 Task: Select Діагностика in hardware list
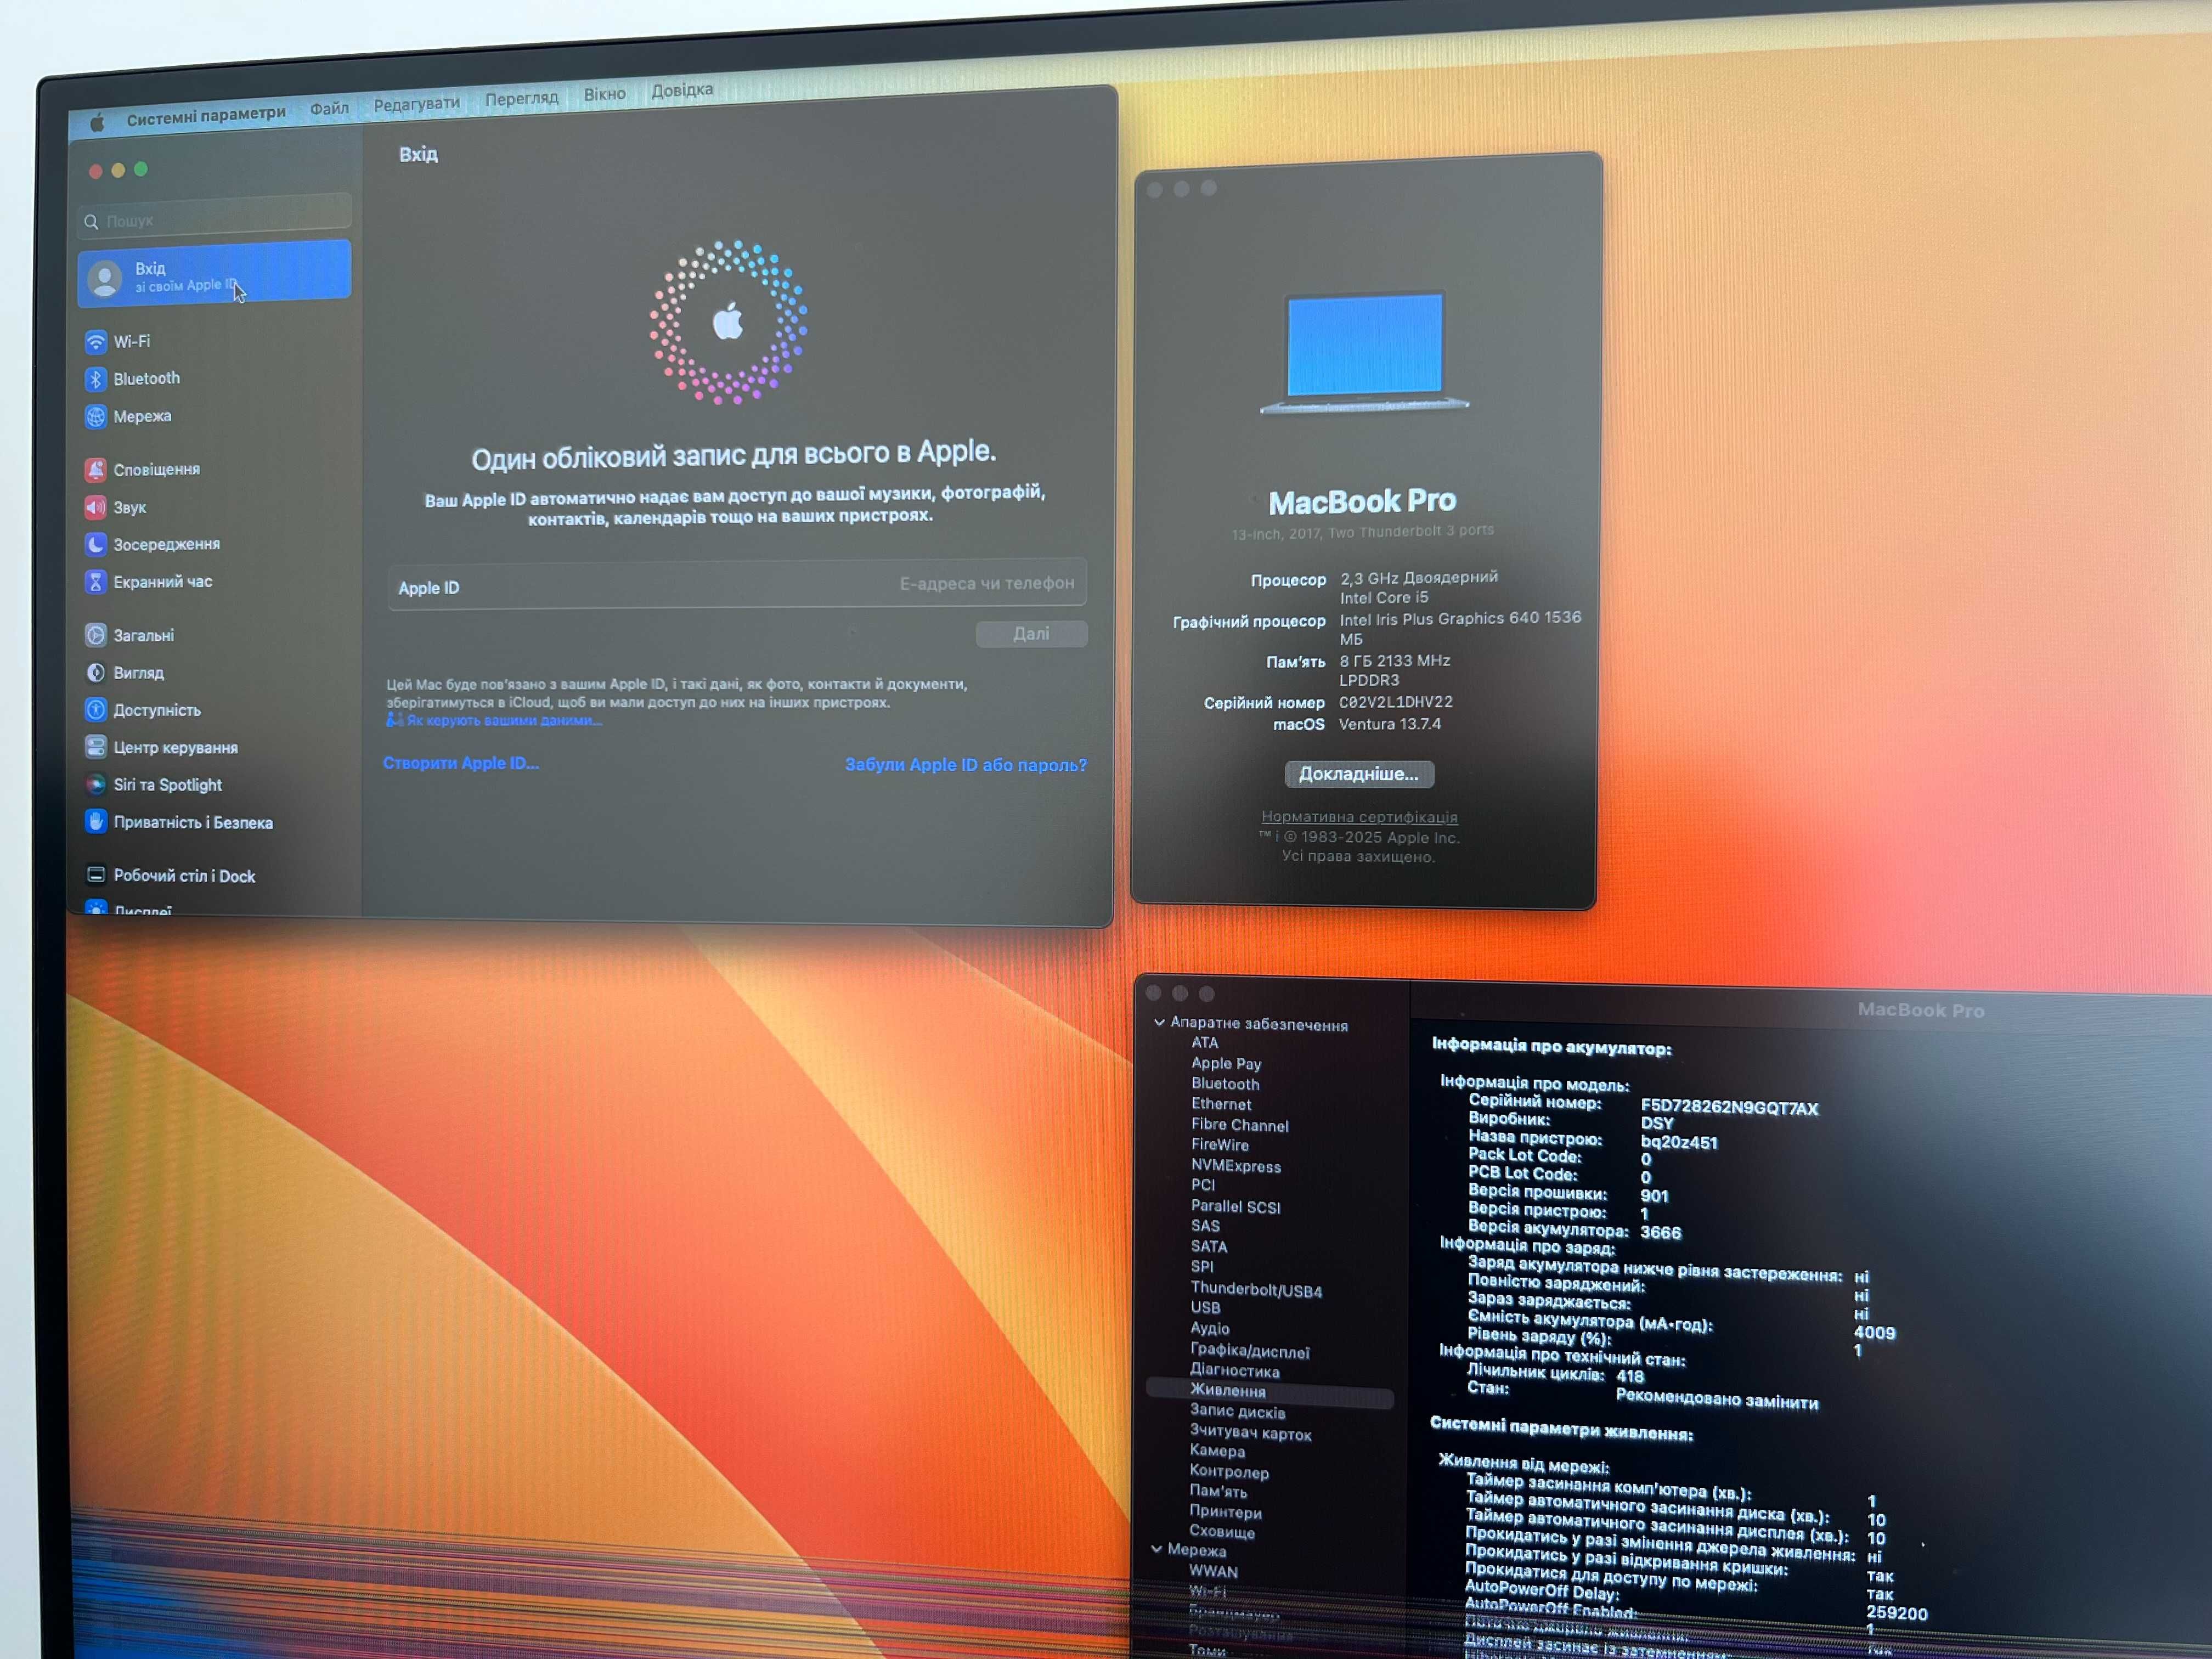pyautogui.click(x=1234, y=1371)
